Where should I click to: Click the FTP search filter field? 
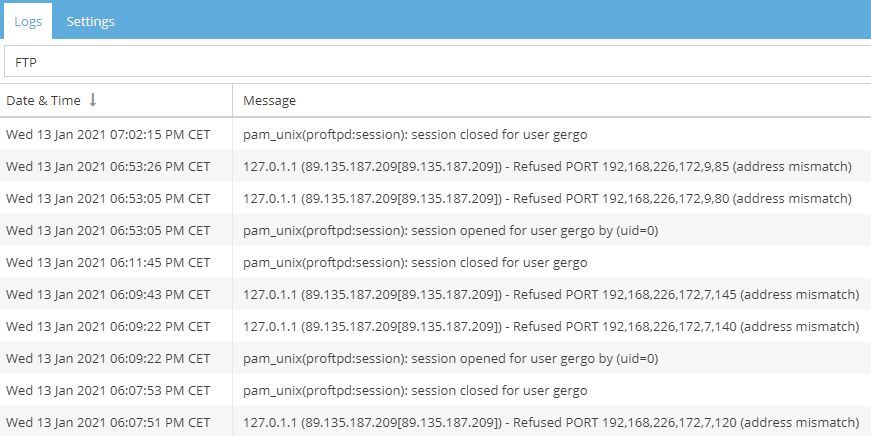(x=437, y=61)
